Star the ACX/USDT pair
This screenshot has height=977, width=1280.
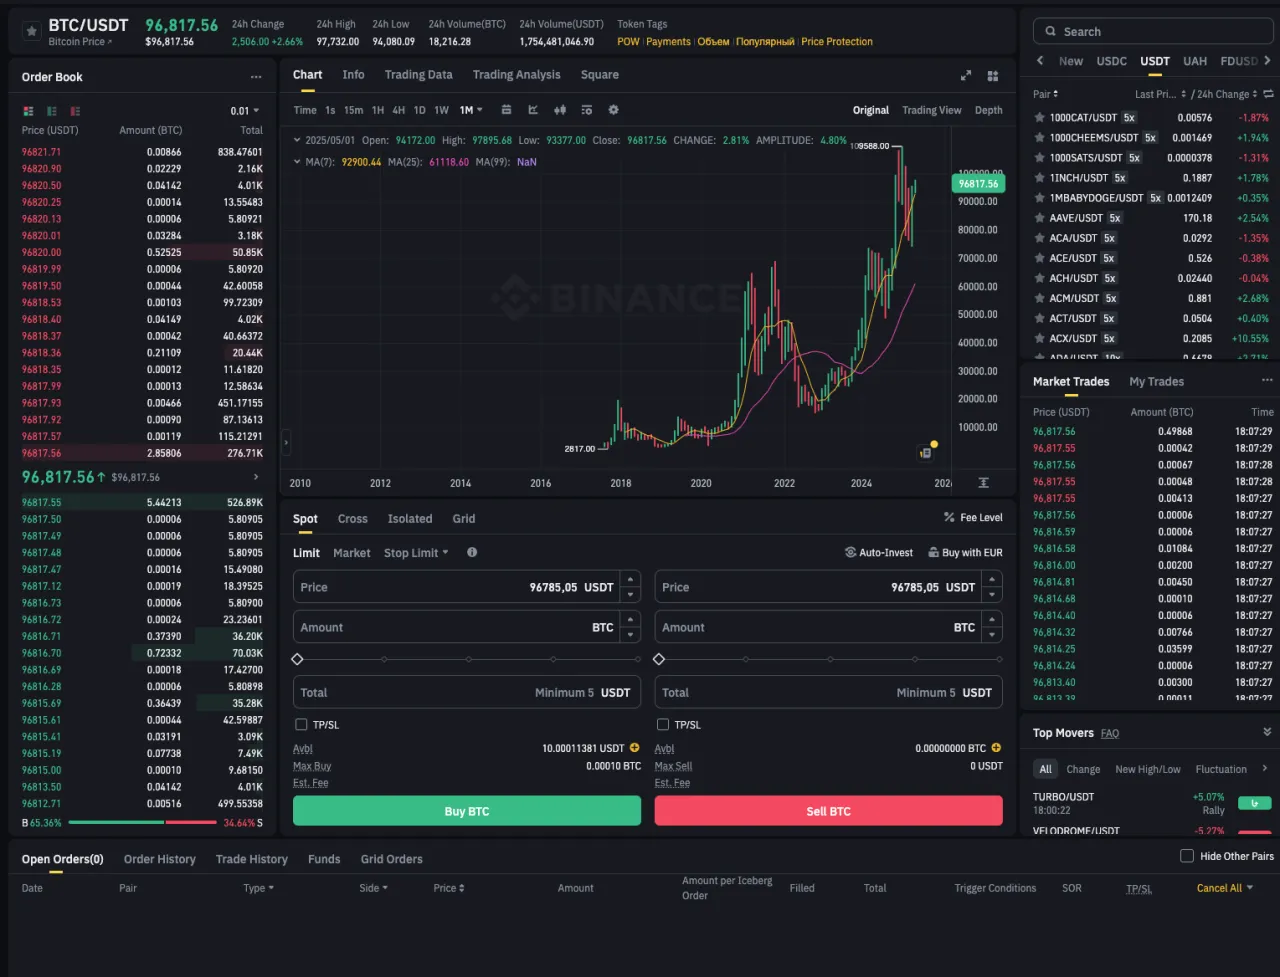(x=1040, y=338)
